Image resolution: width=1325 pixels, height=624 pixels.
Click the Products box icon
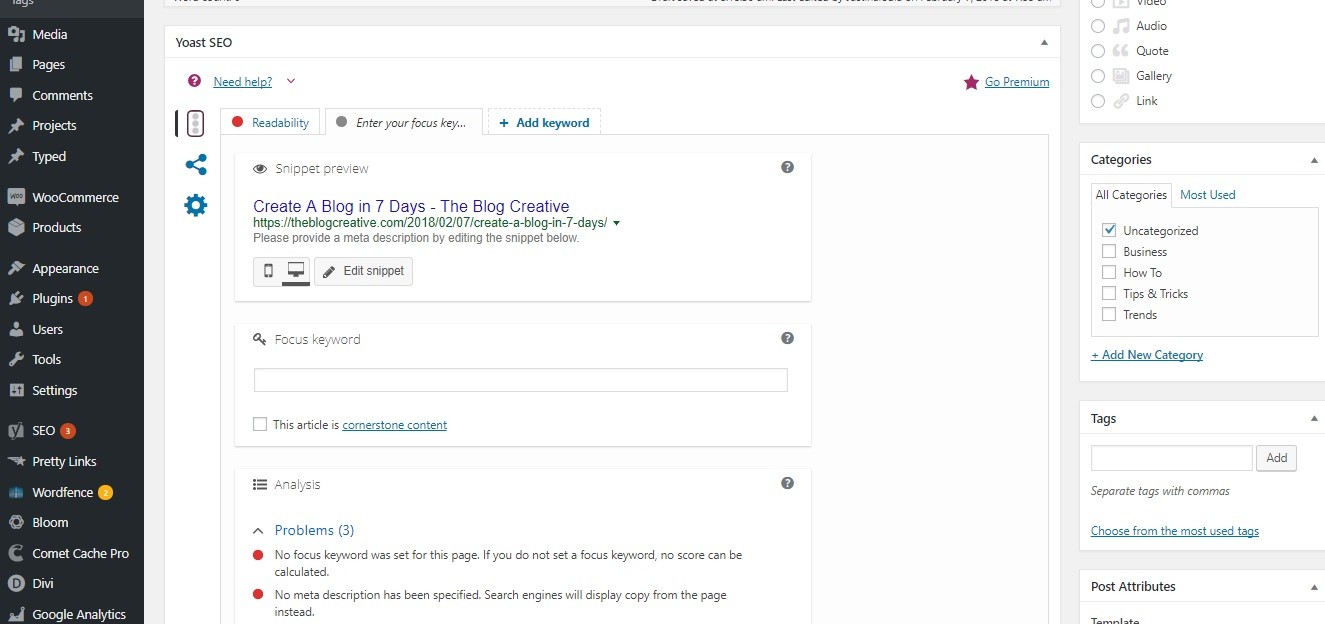pyautogui.click(x=16, y=227)
